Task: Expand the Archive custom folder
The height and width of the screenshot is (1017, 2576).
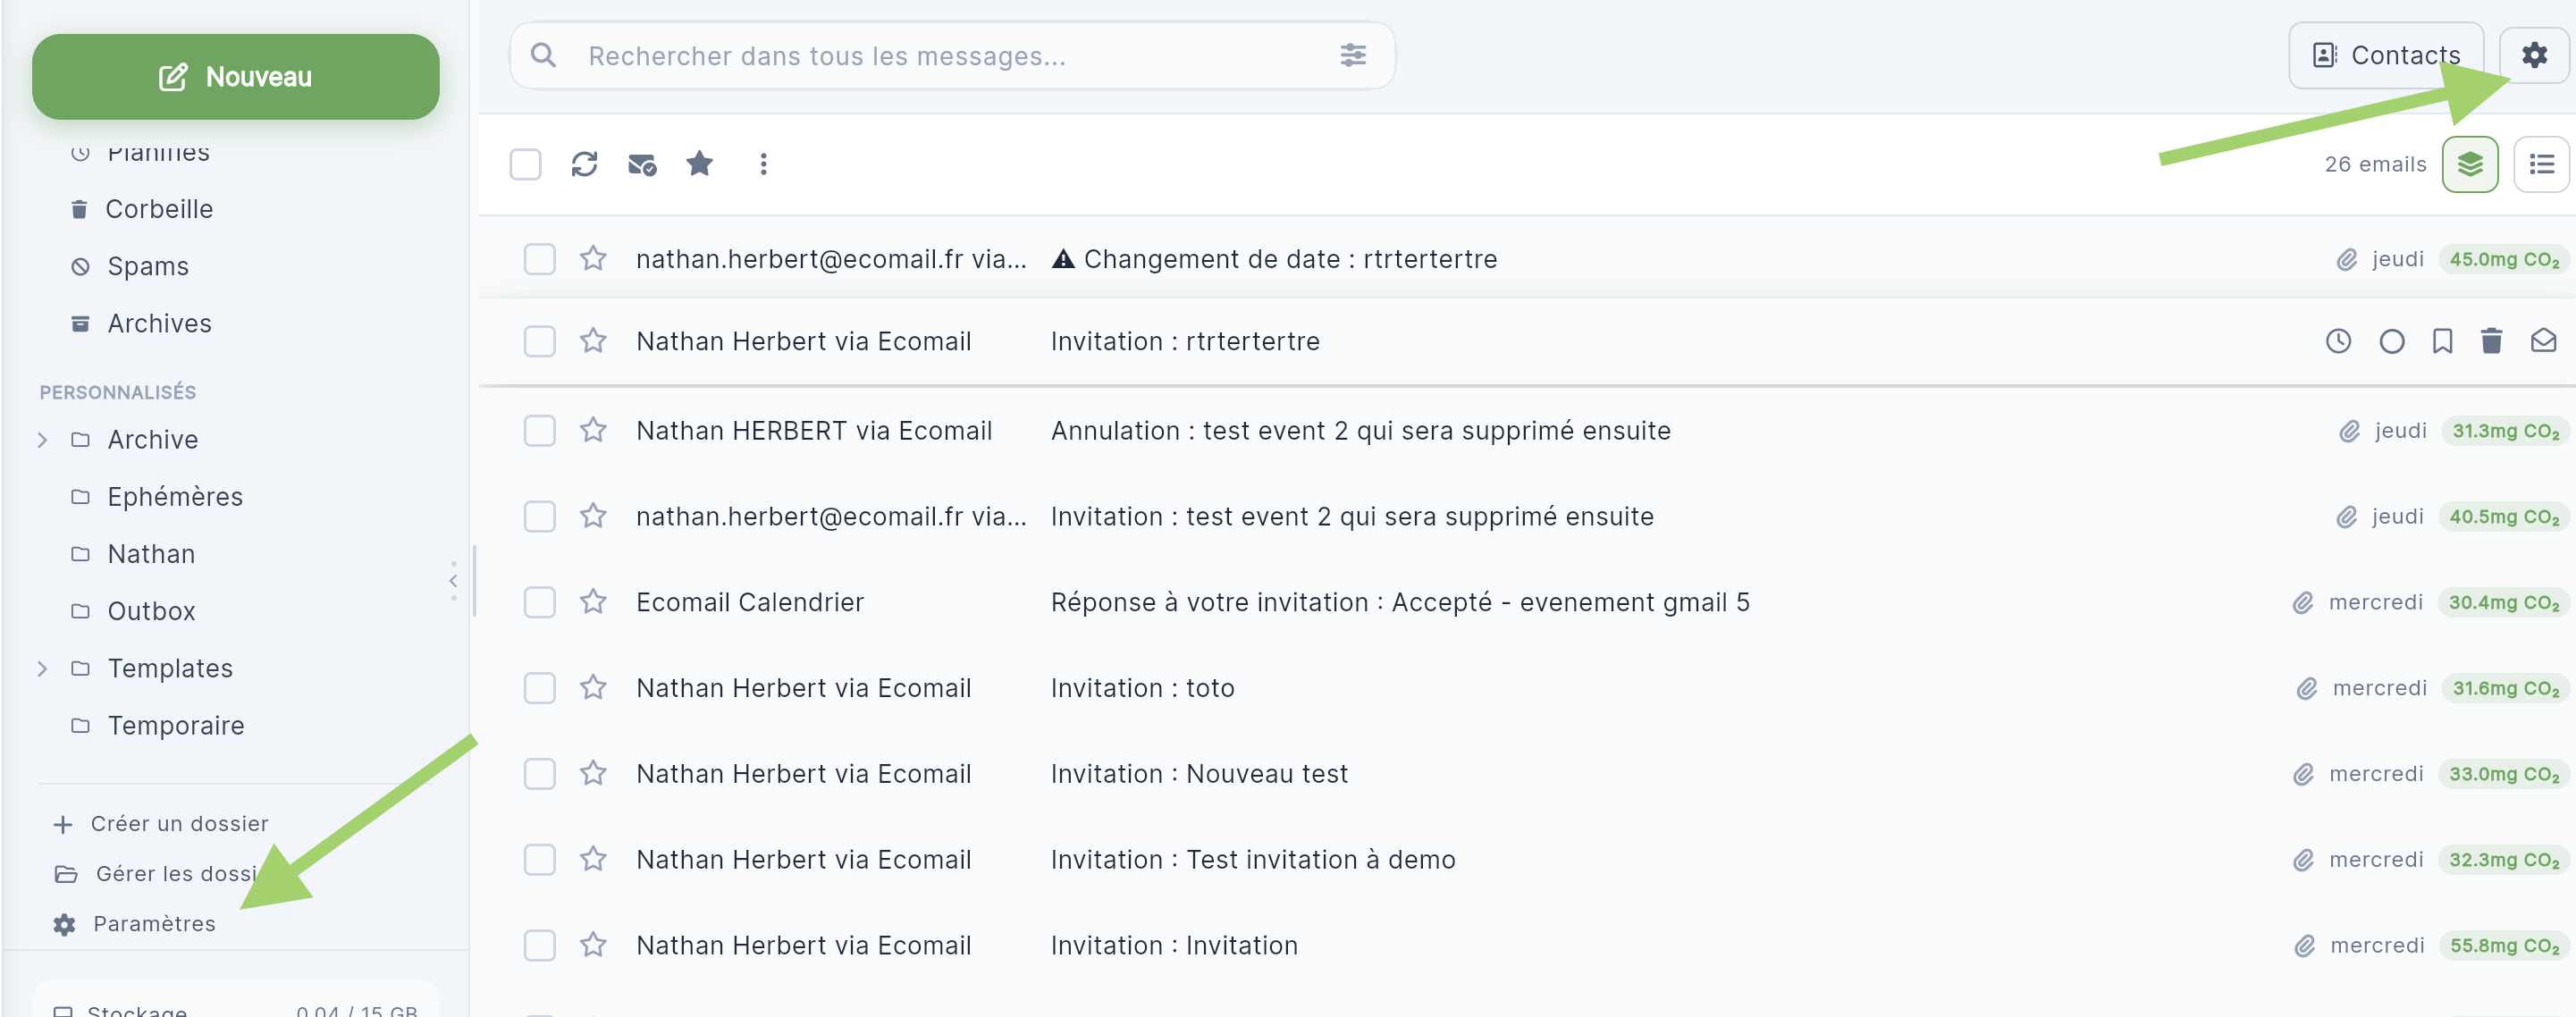Action: click(42, 440)
